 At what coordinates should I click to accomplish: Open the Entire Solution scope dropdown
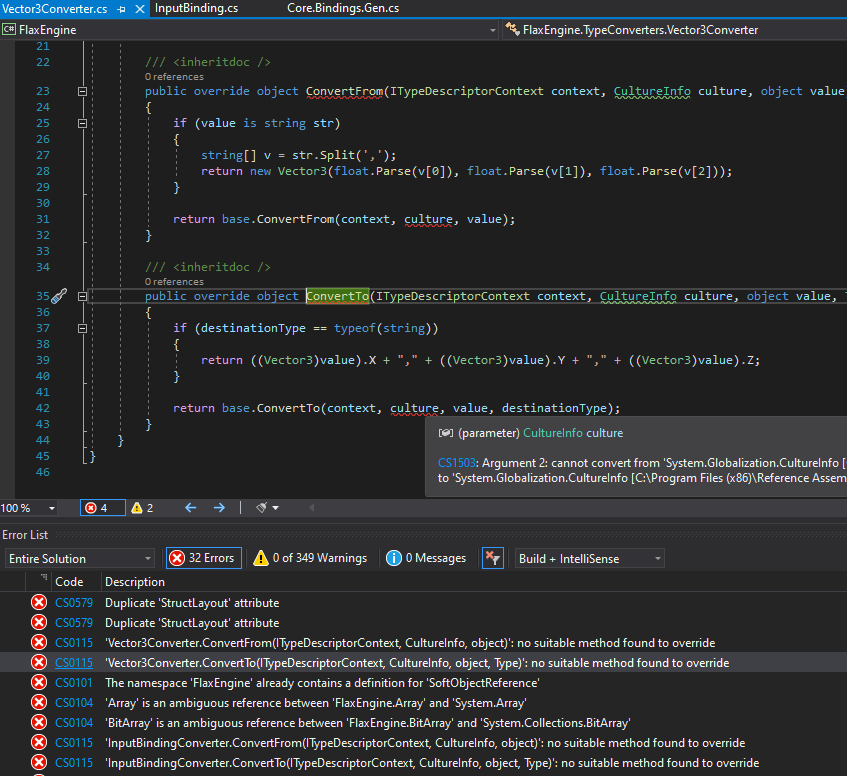click(78, 558)
